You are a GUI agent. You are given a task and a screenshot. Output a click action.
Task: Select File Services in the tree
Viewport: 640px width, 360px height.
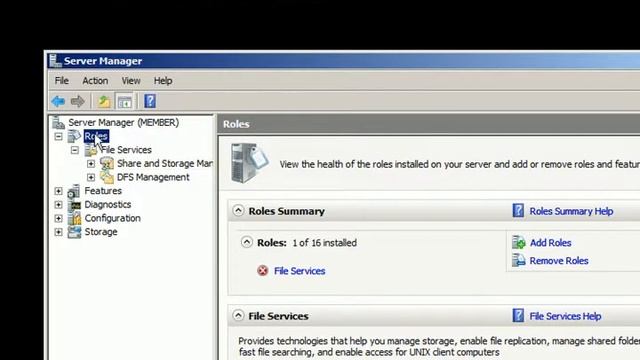126,150
